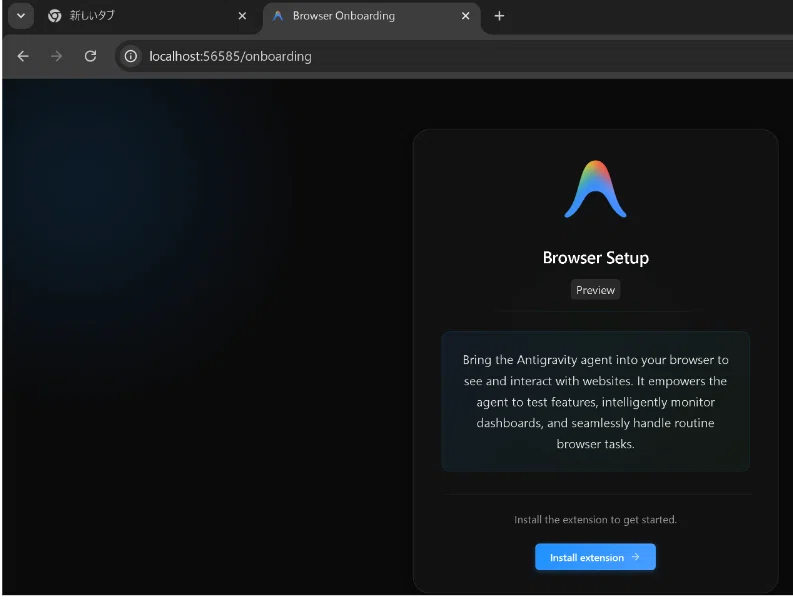View site information icon in address bar
The image size is (793, 601).
130,56
